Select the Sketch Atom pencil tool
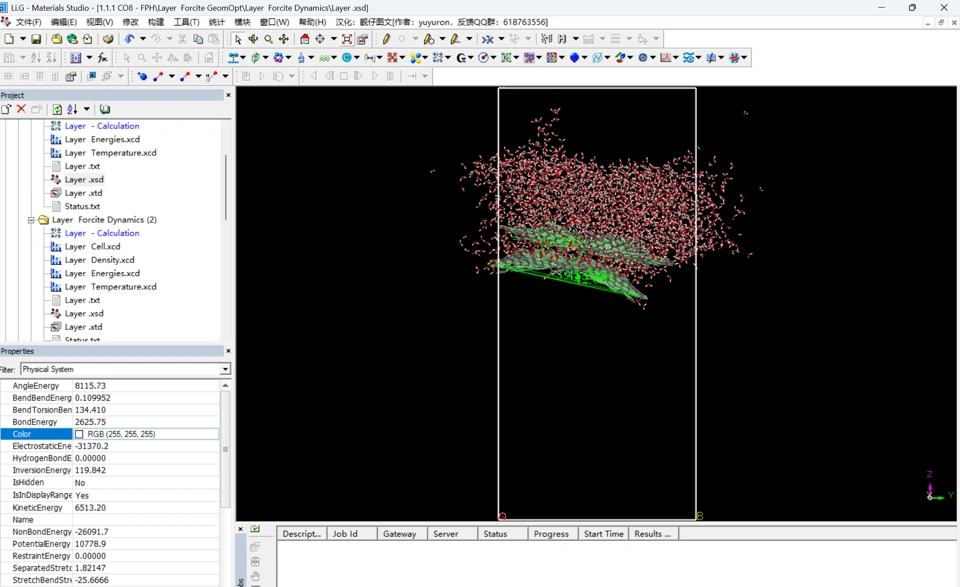The image size is (960, 587). coord(386,39)
